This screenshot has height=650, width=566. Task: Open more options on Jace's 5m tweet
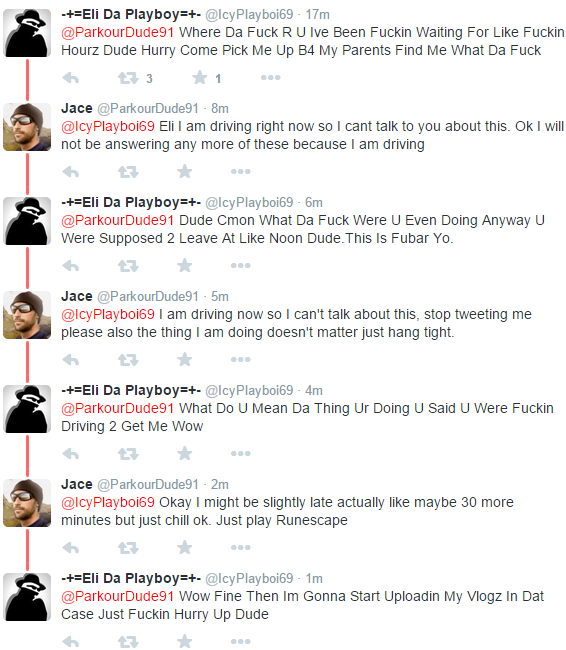tap(240, 359)
